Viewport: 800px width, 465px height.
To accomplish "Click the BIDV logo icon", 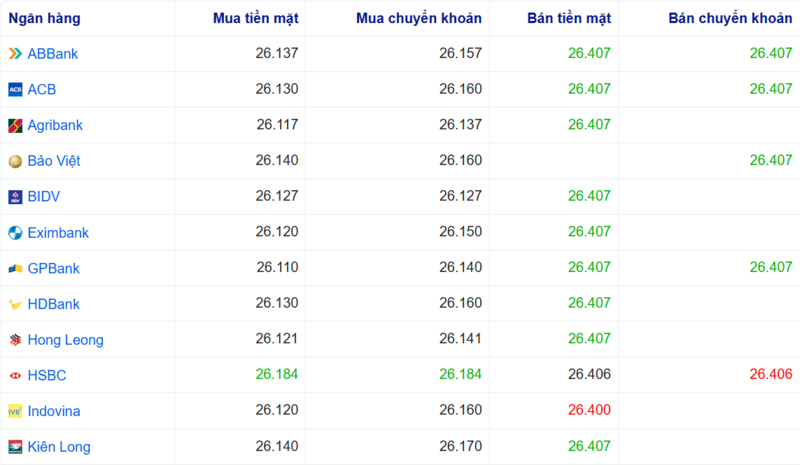I will click(x=15, y=197).
